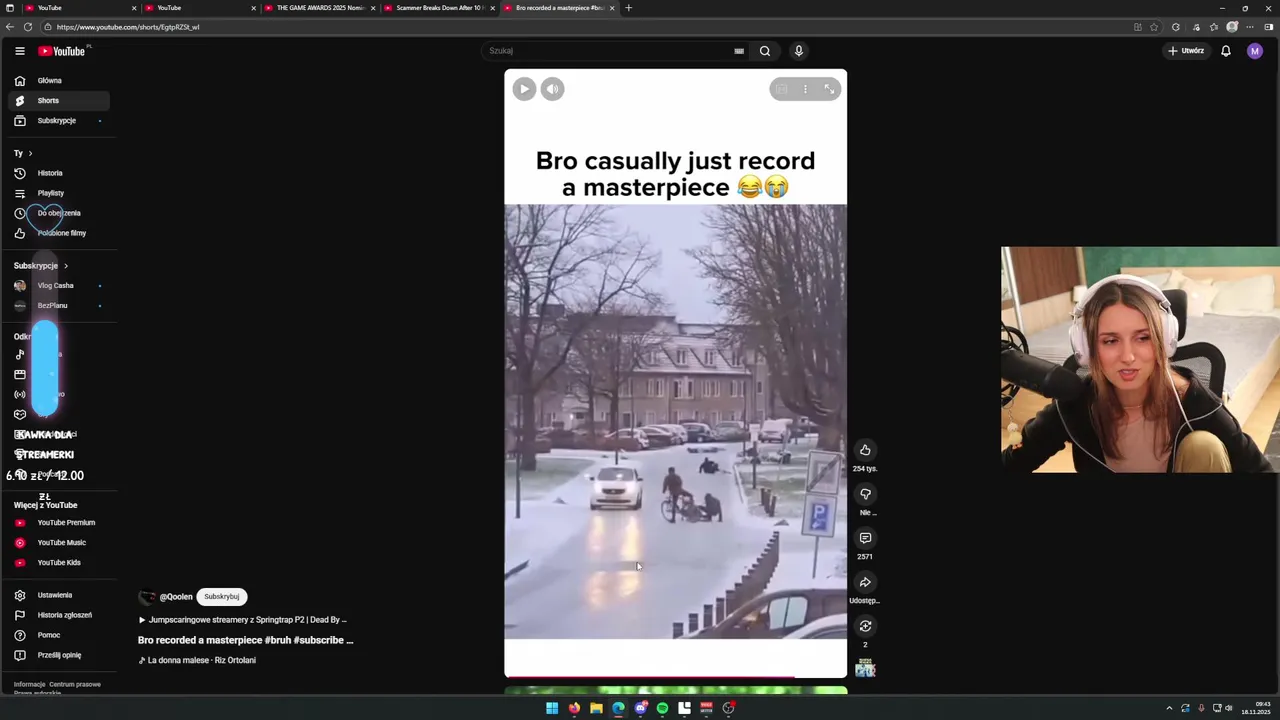Open the live broadcast icon
Image resolution: width=1280 pixels, height=720 pixels.
pyautogui.click(x=20, y=394)
